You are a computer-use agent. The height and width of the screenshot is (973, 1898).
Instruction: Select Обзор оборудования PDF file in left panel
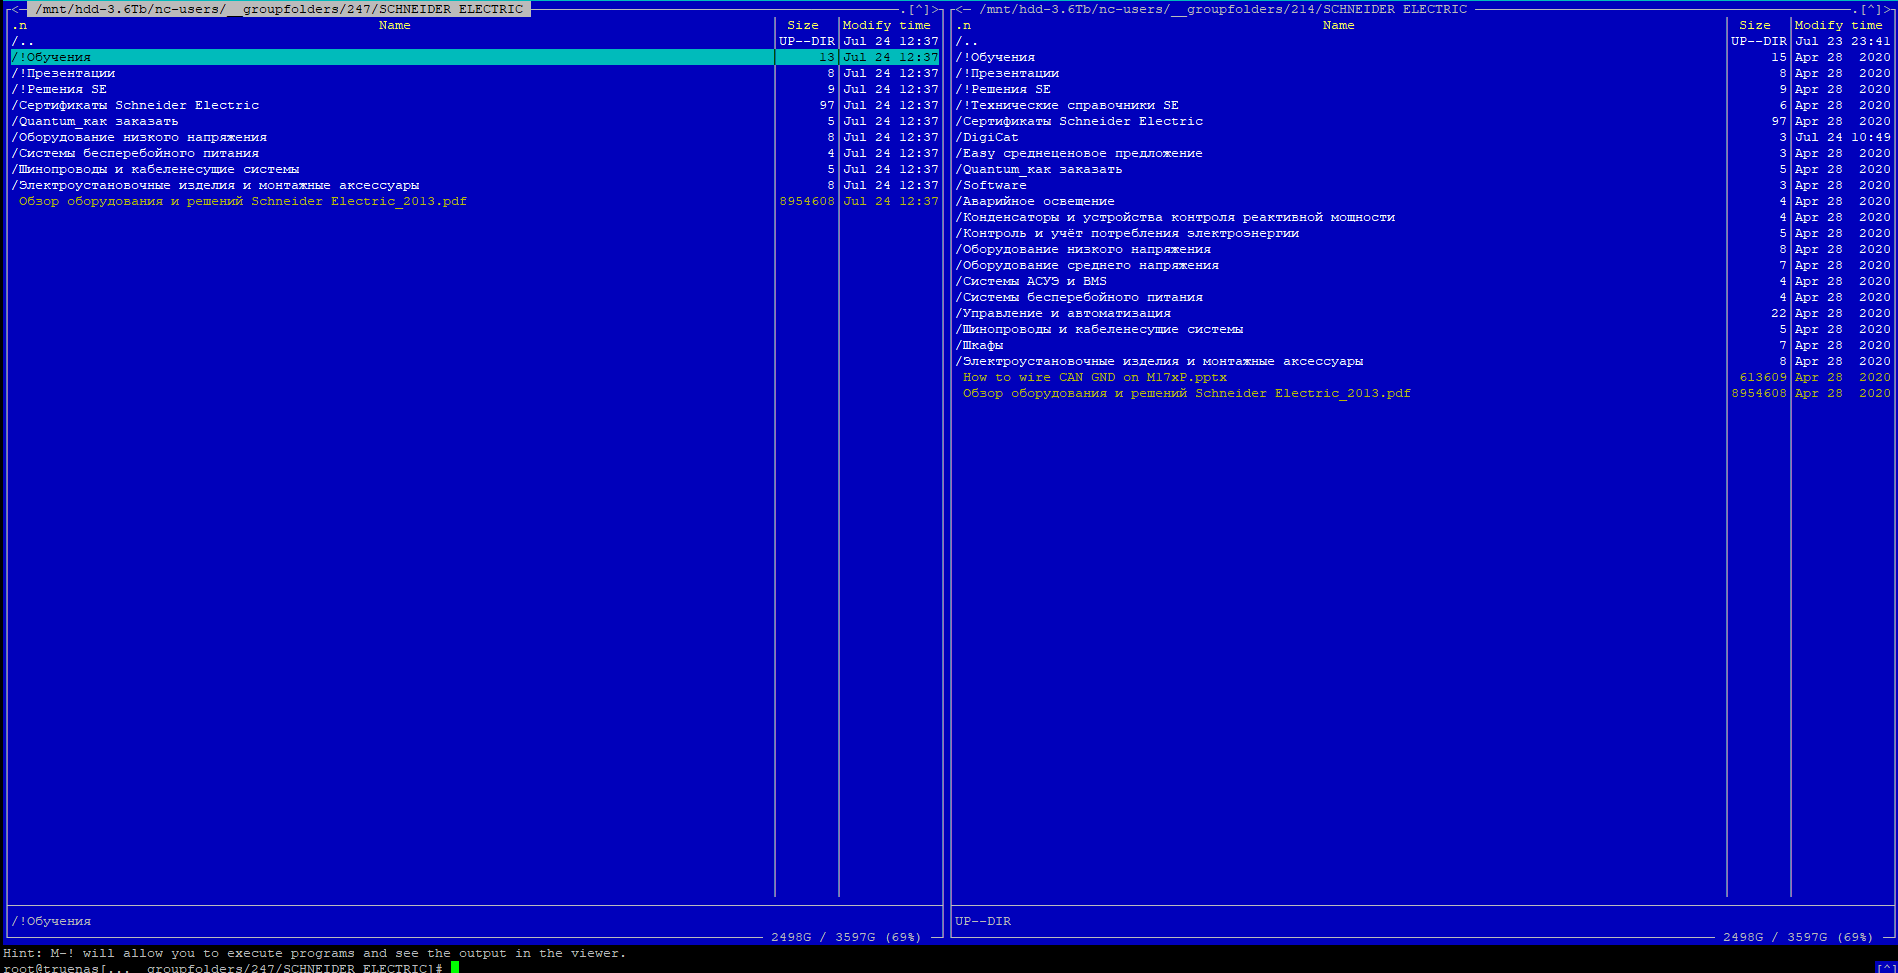pyautogui.click(x=475, y=201)
